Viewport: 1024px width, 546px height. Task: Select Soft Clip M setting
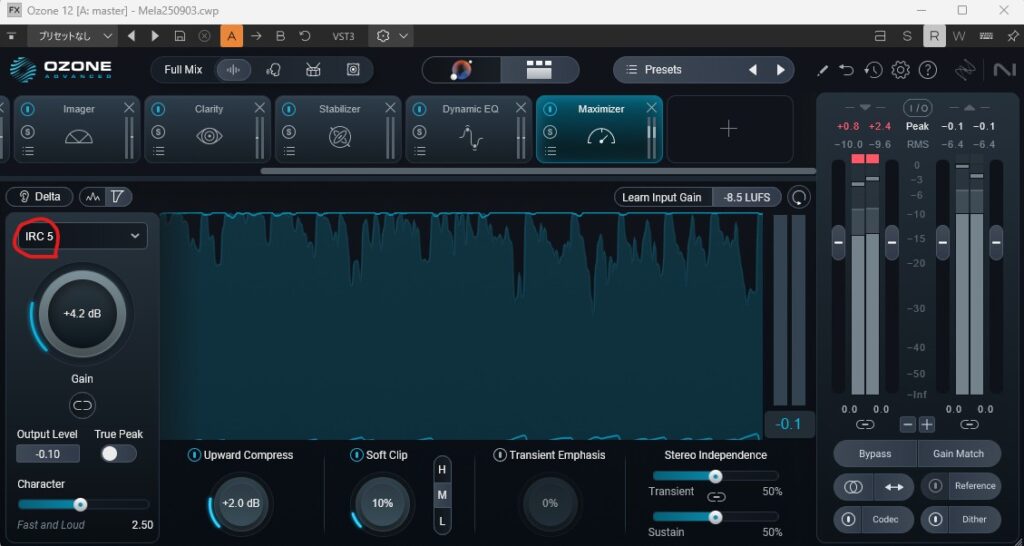(x=442, y=495)
